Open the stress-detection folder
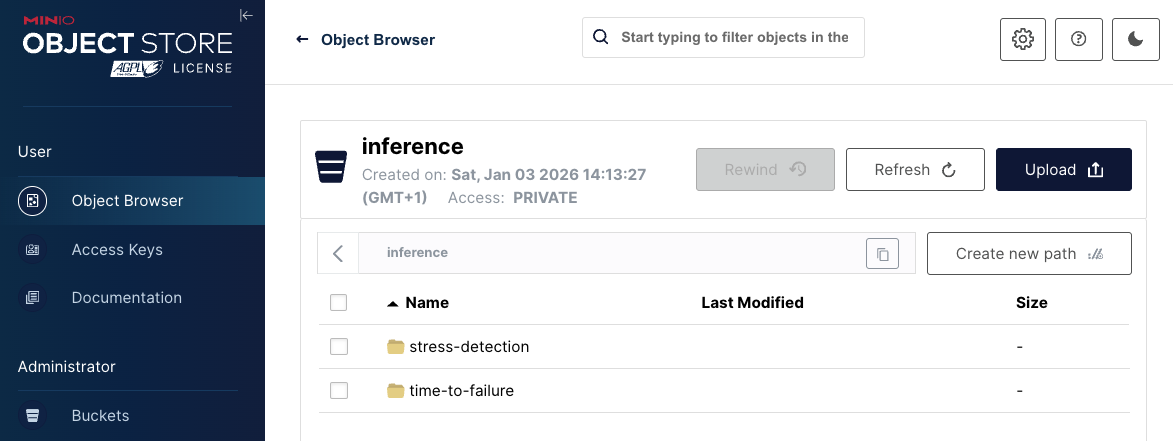The height and width of the screenshot is (441, 1173). tap(468, 347)
